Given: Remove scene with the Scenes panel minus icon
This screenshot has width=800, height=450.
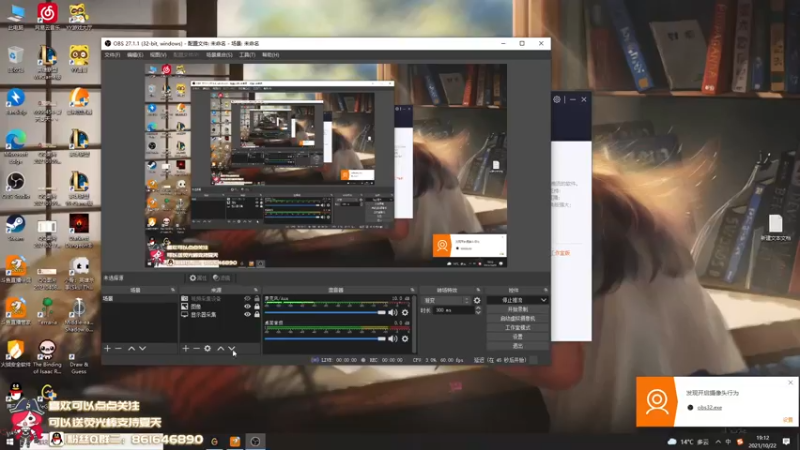Looking at the screenshot, I should pos(118,348).
